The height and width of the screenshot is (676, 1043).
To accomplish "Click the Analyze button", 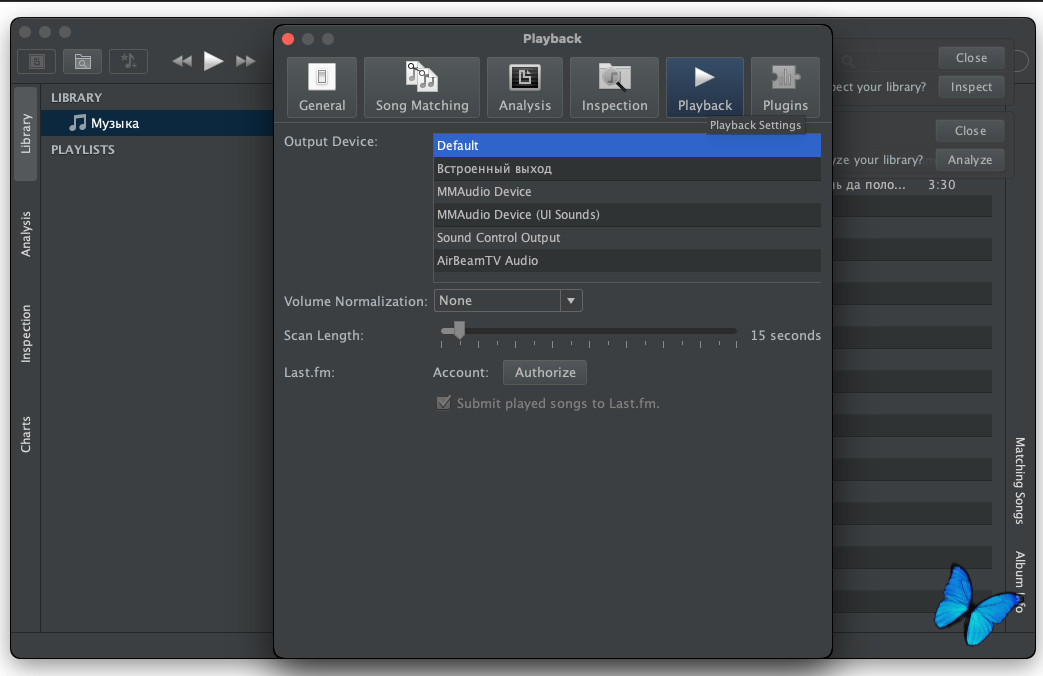I will (x=970, y=160).
